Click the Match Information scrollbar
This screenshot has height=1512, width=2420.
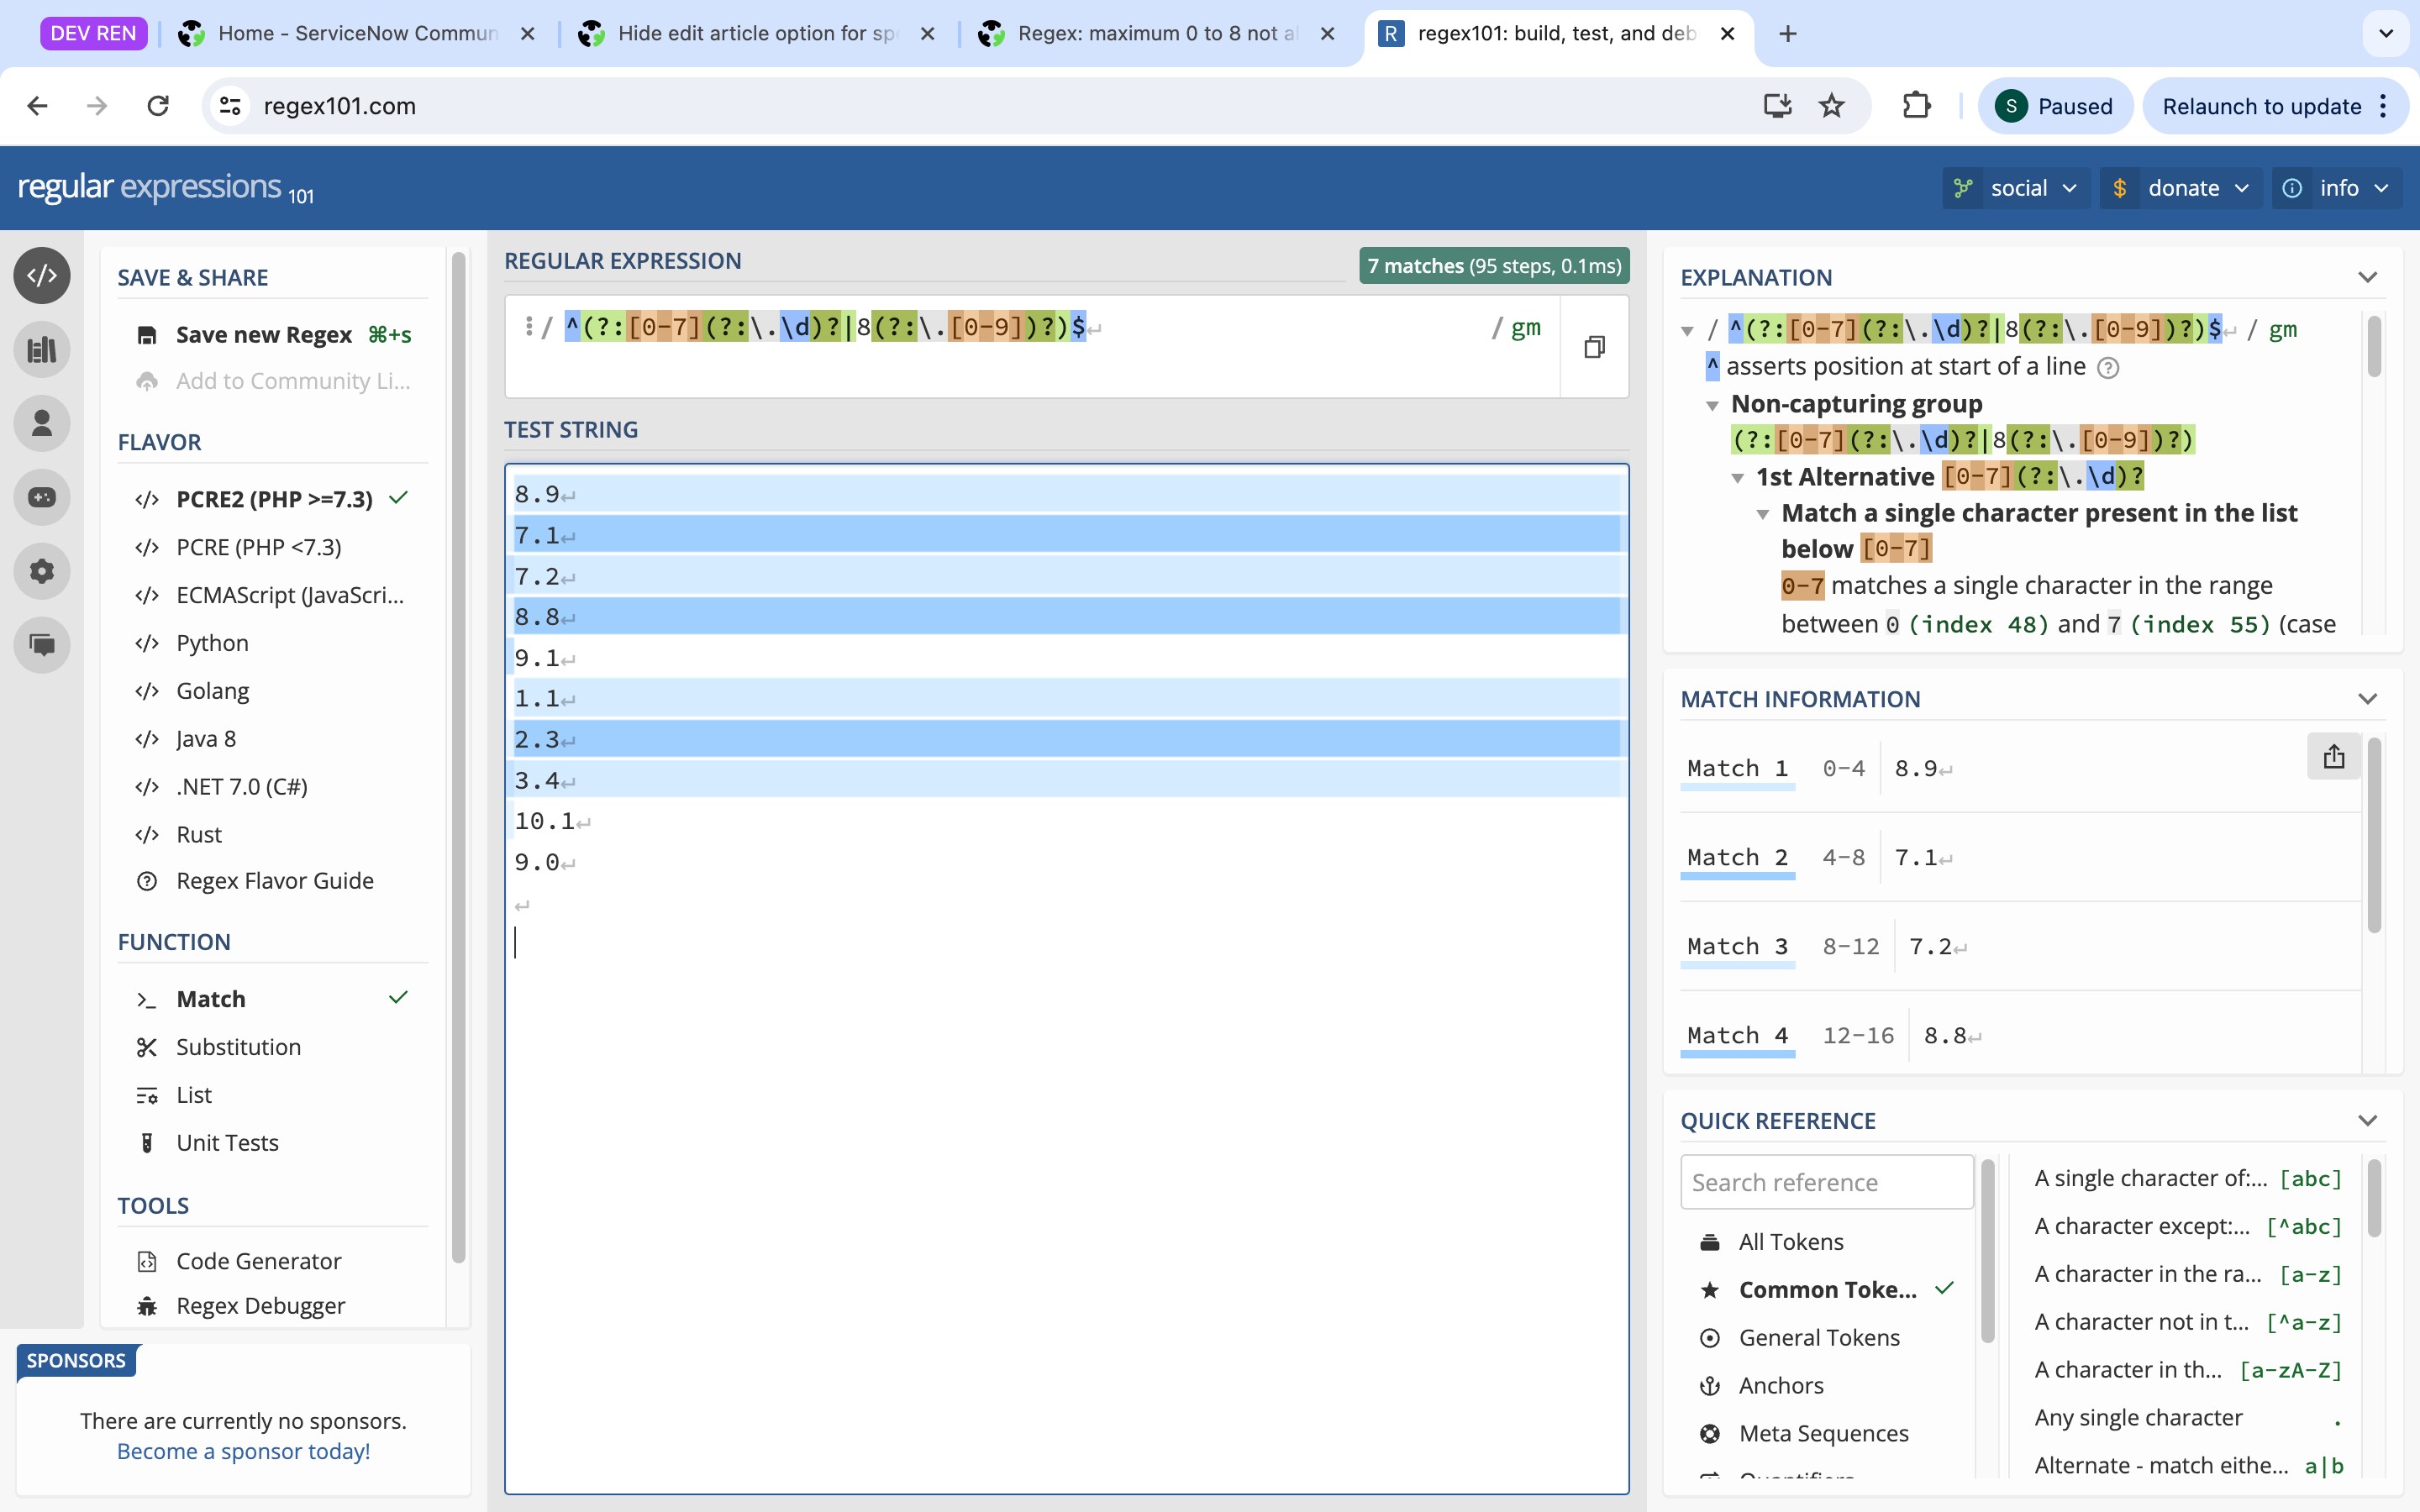[x=2373, y=835]
